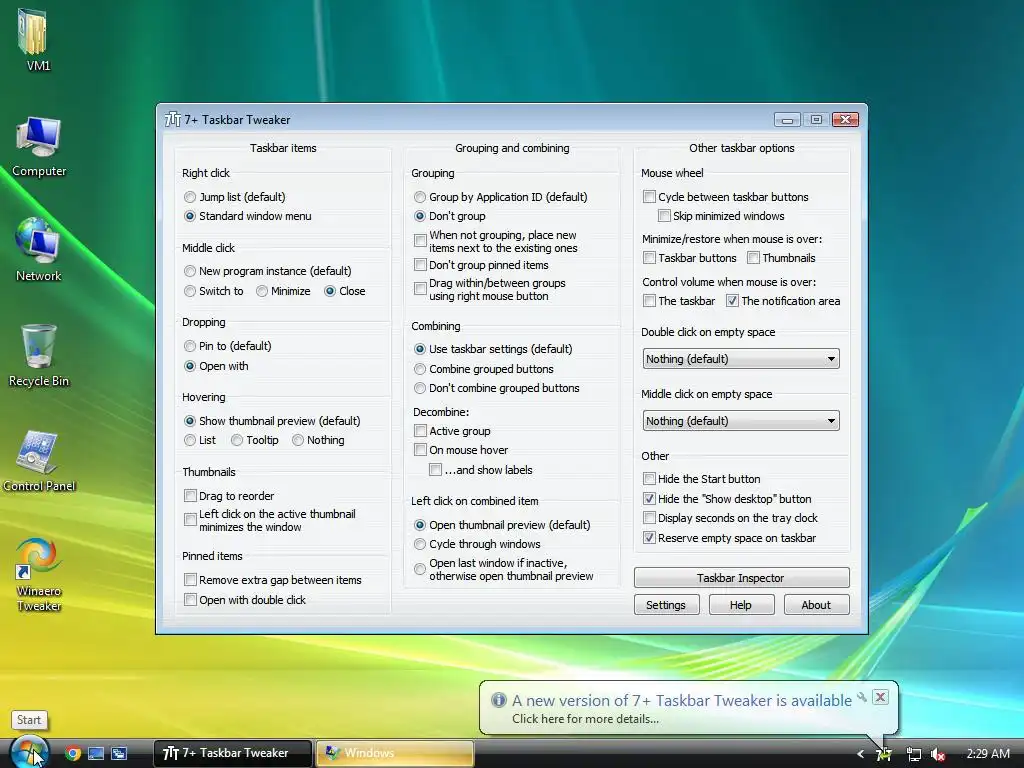Click the info icon in the update balloon
Viewport: 1024px width, 768px height.
tap(499, 700)
